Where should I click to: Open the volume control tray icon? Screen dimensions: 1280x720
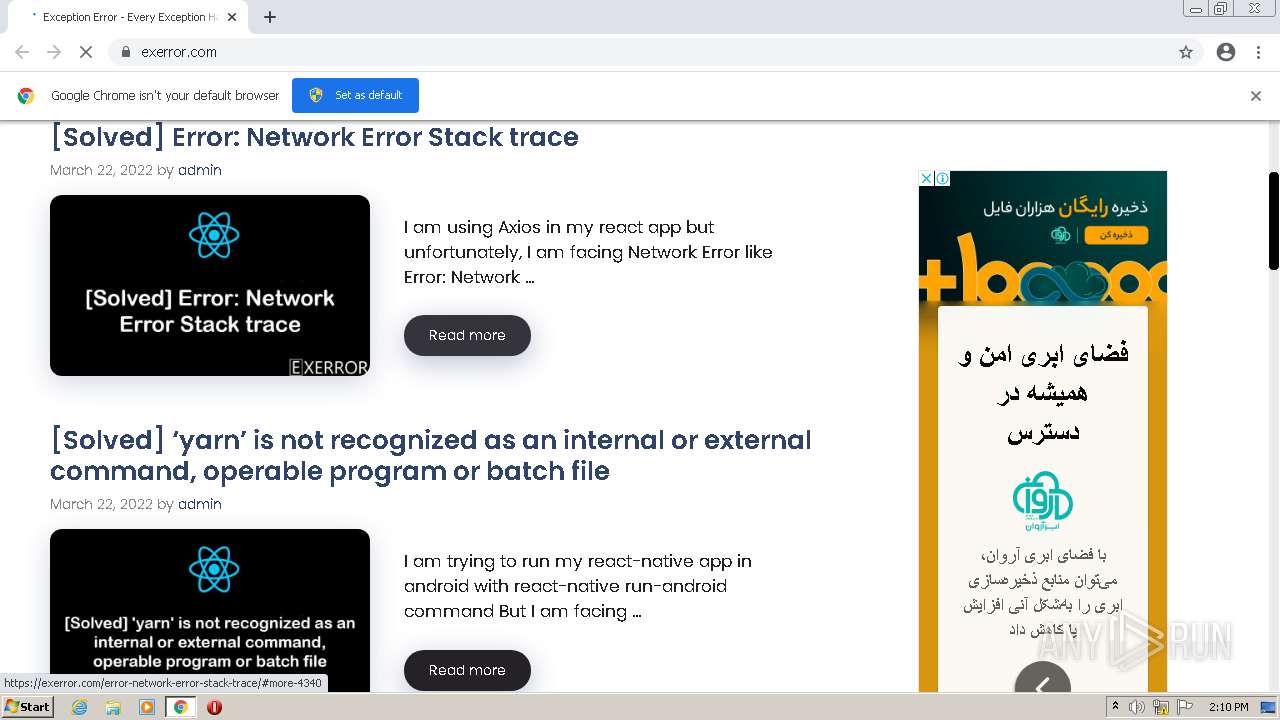coord(1137,707)
